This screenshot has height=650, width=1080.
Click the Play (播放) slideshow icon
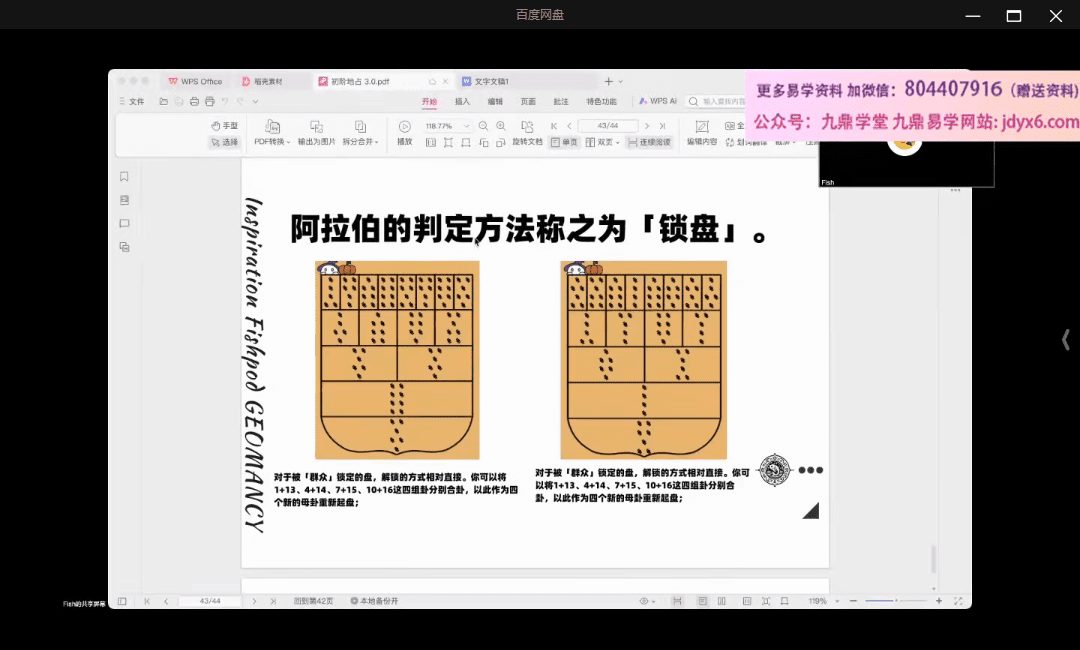coord(404,126)
